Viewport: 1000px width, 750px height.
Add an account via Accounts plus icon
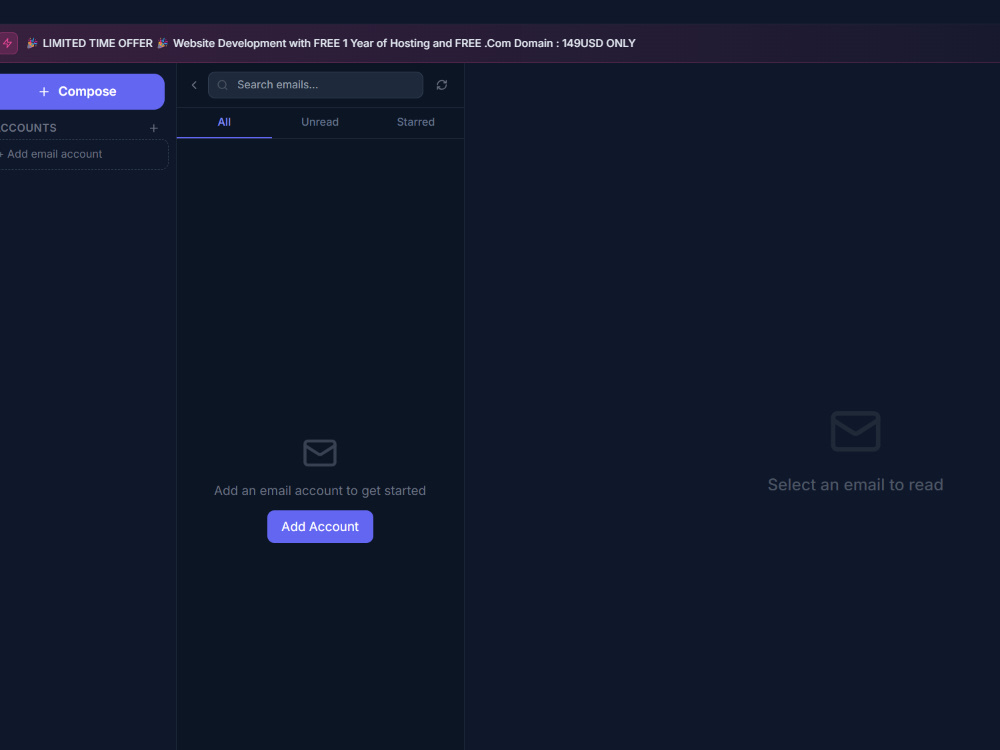click(x=154, y=128)
